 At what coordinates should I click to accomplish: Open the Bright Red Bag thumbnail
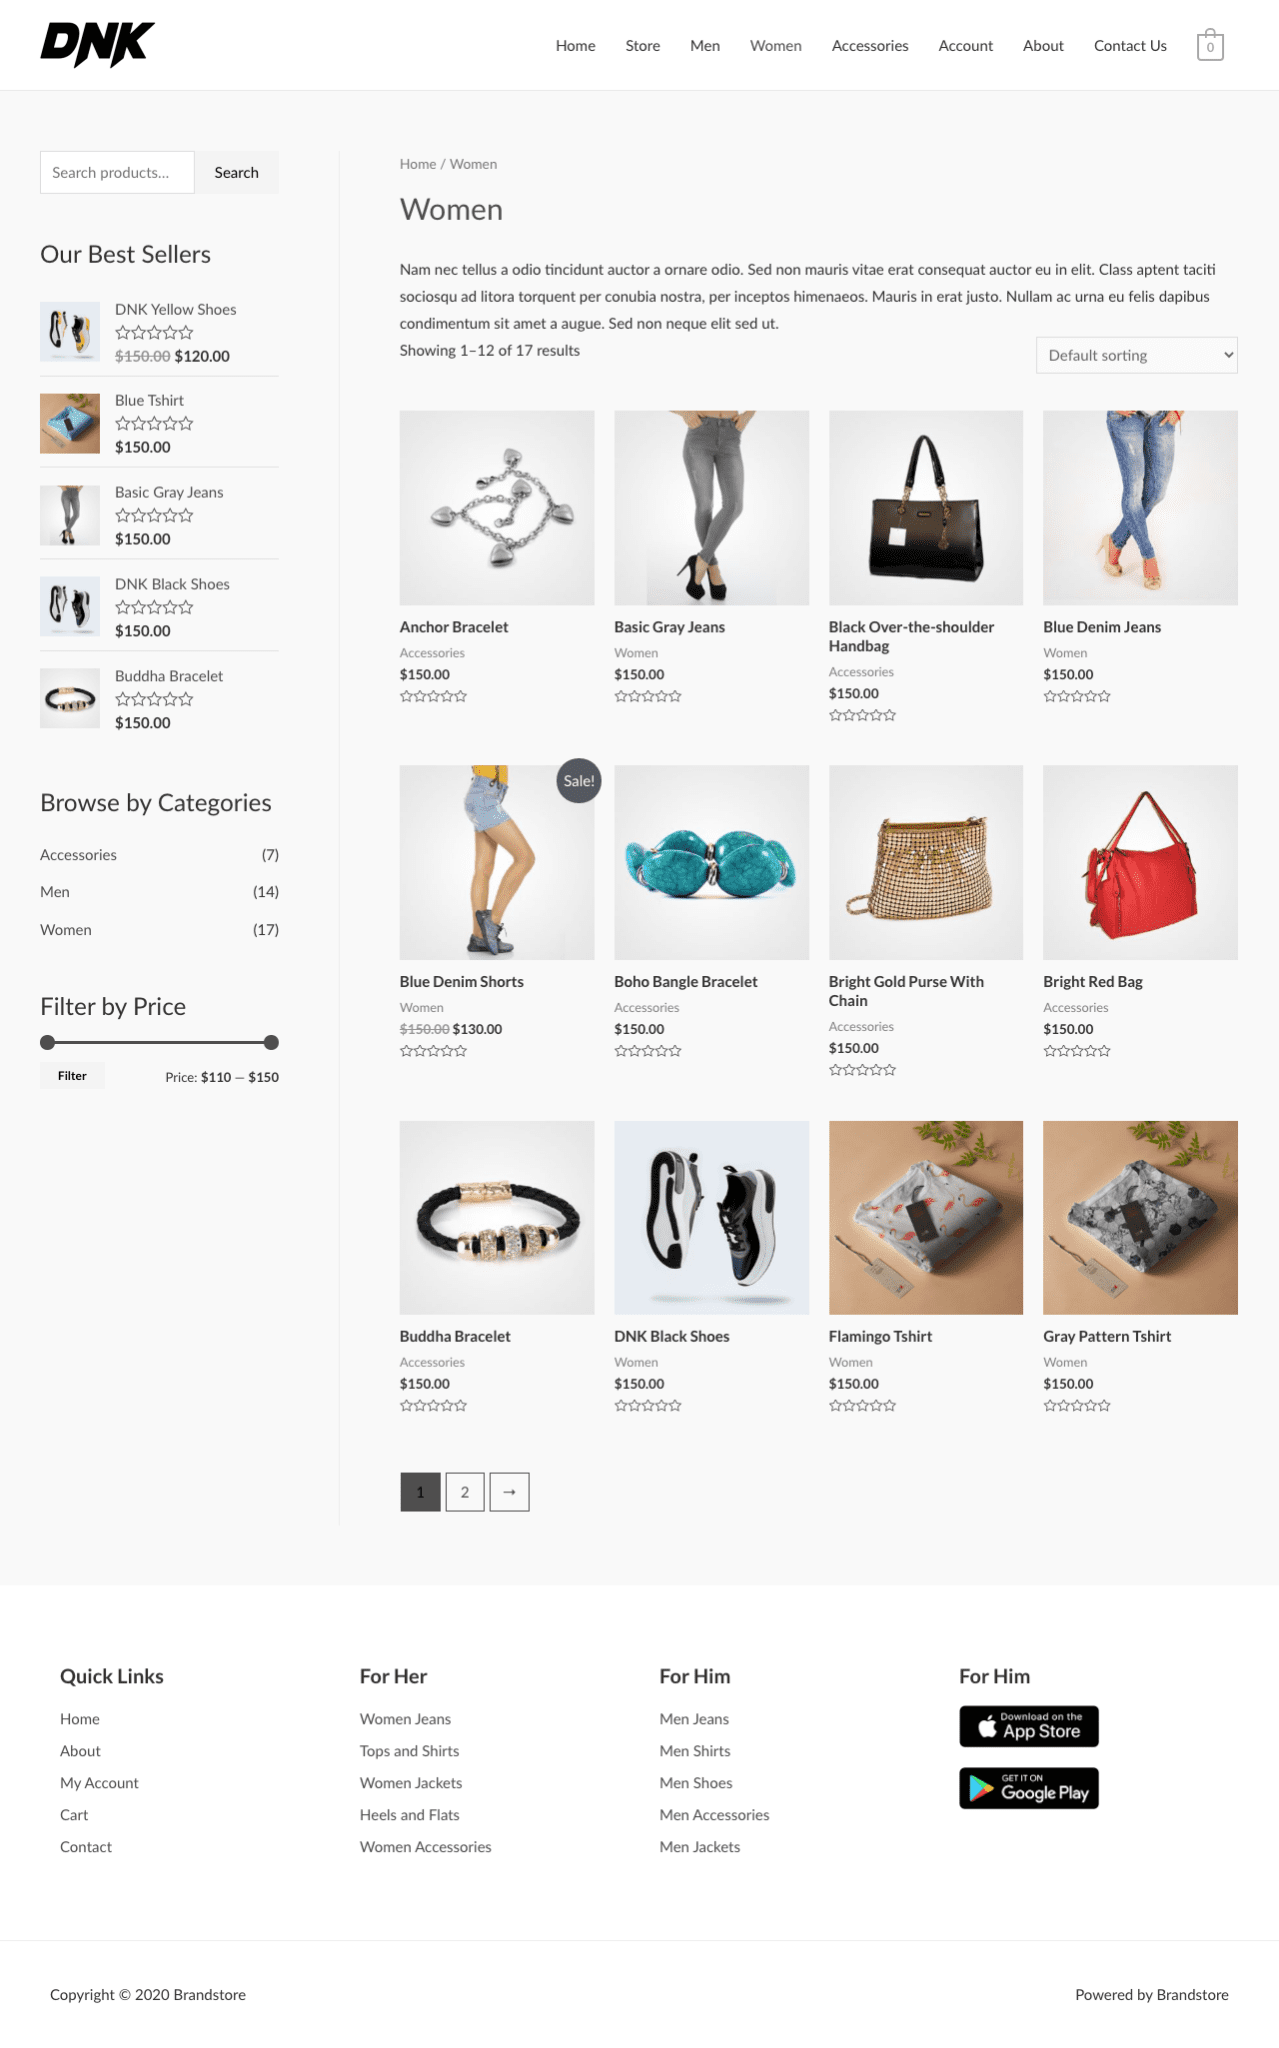coord(1140,862)
